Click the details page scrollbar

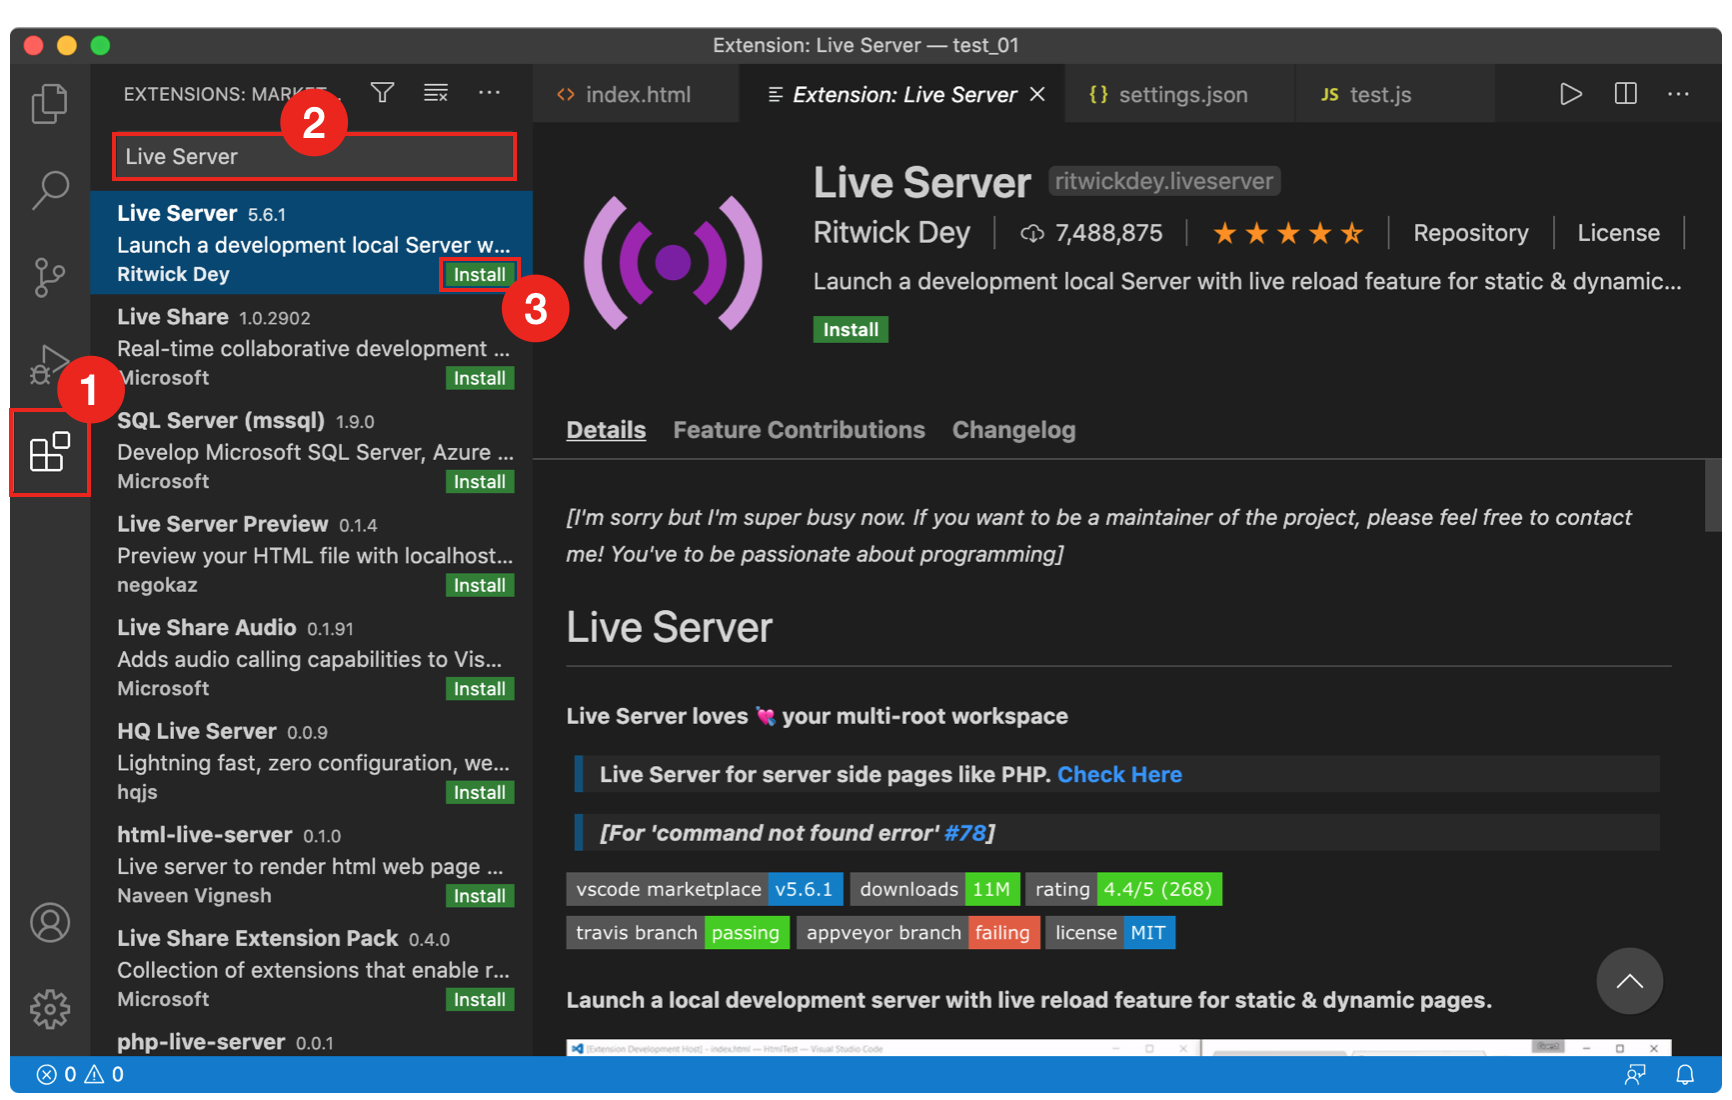pyautogui.click(x=1713, y=496)
